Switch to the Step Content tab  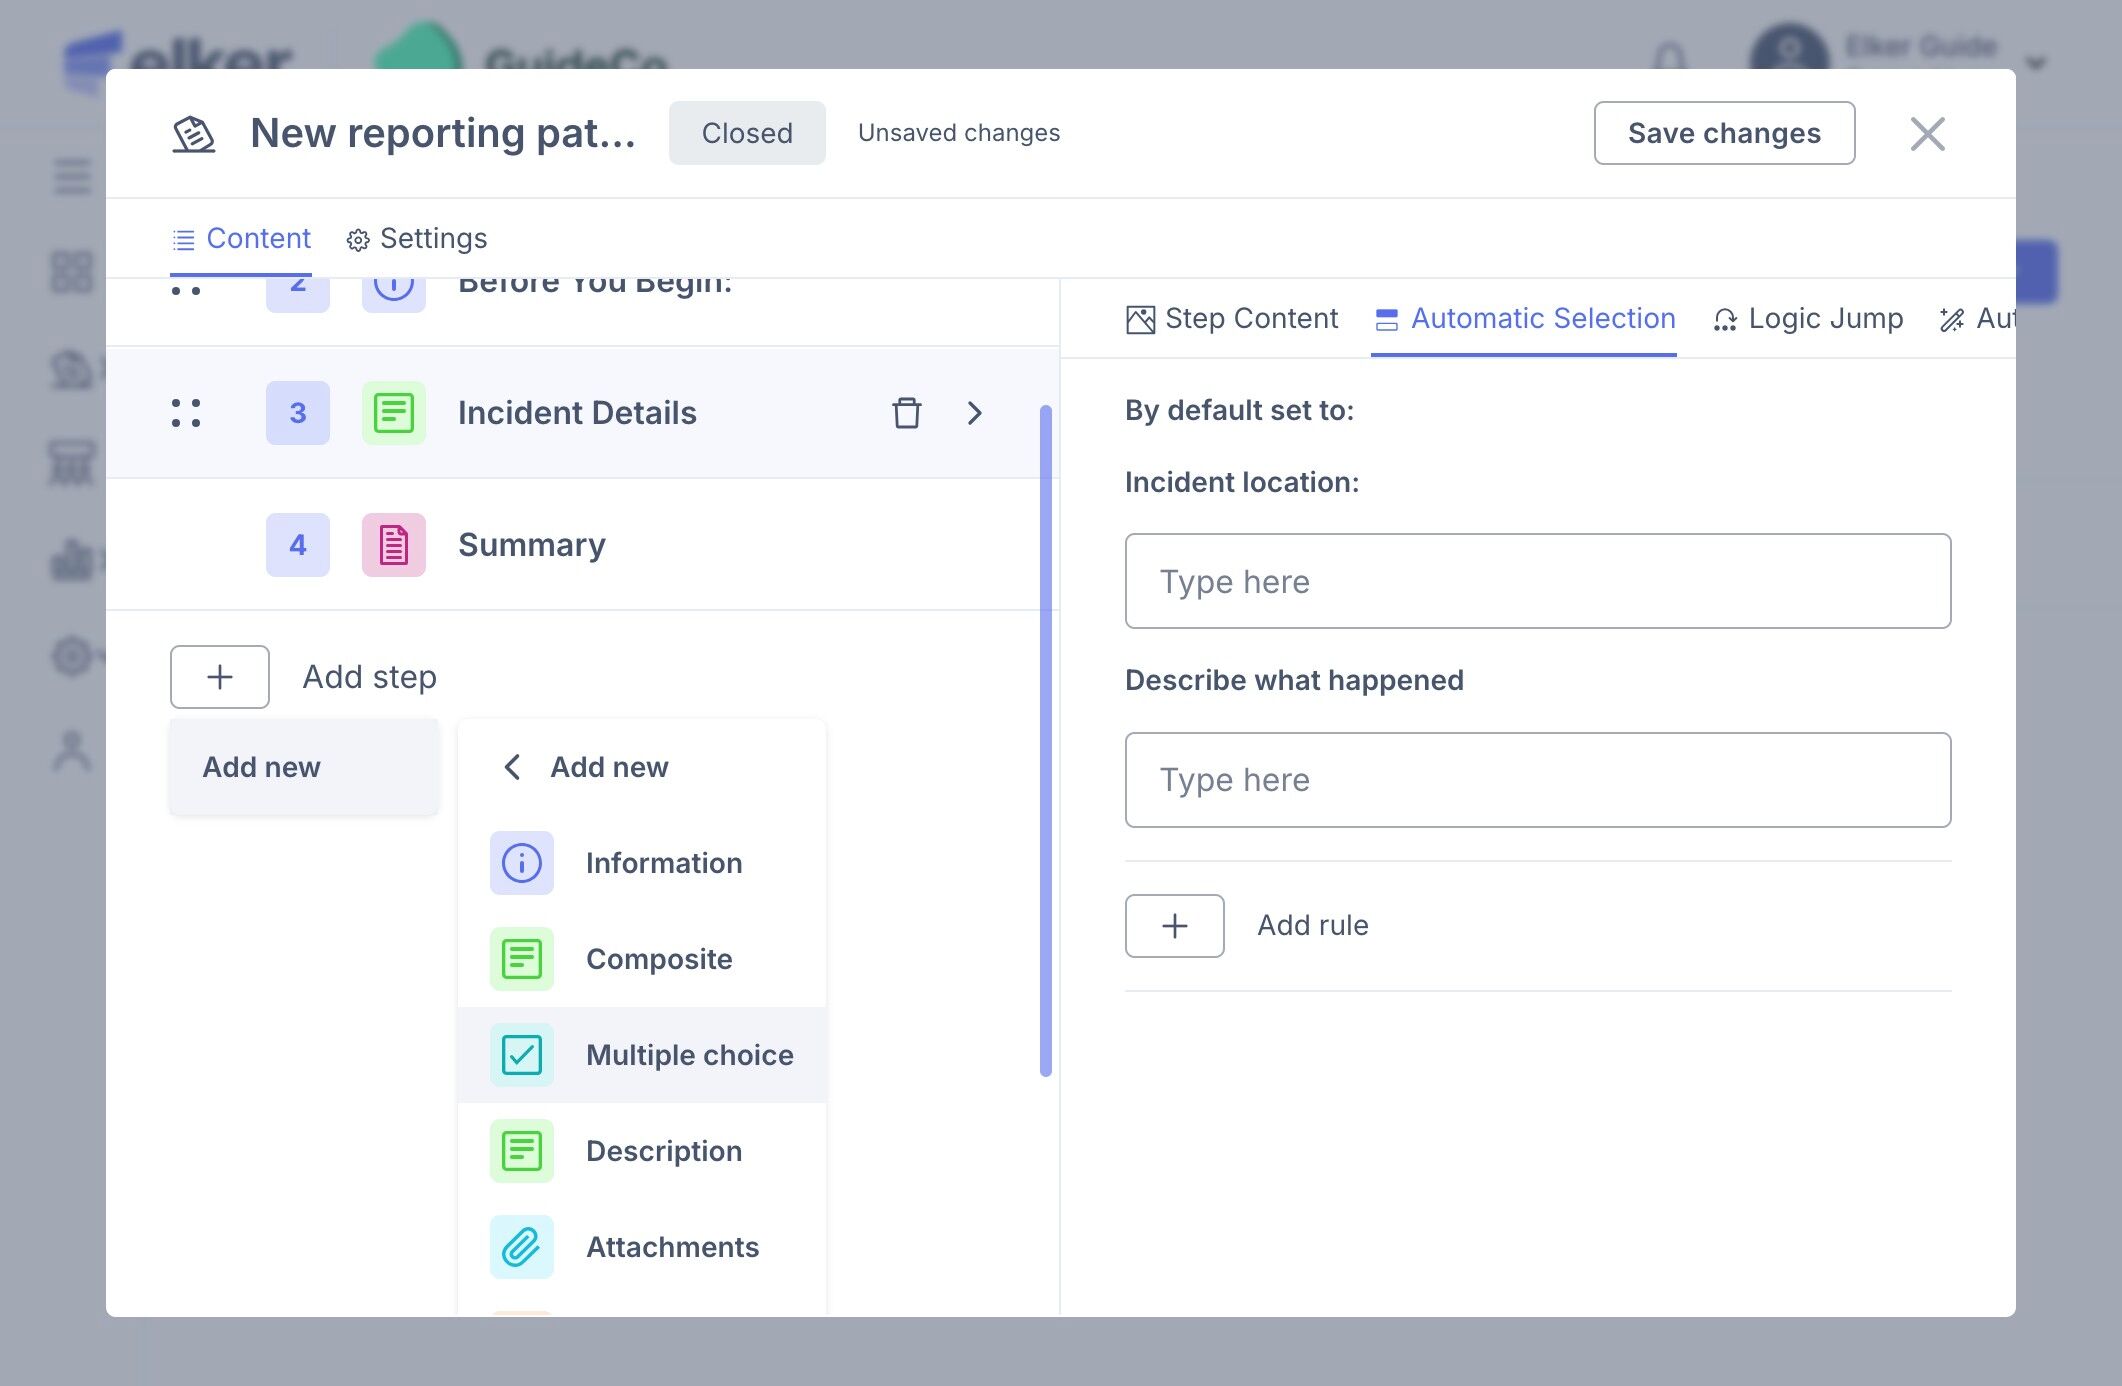[1232, 319]
